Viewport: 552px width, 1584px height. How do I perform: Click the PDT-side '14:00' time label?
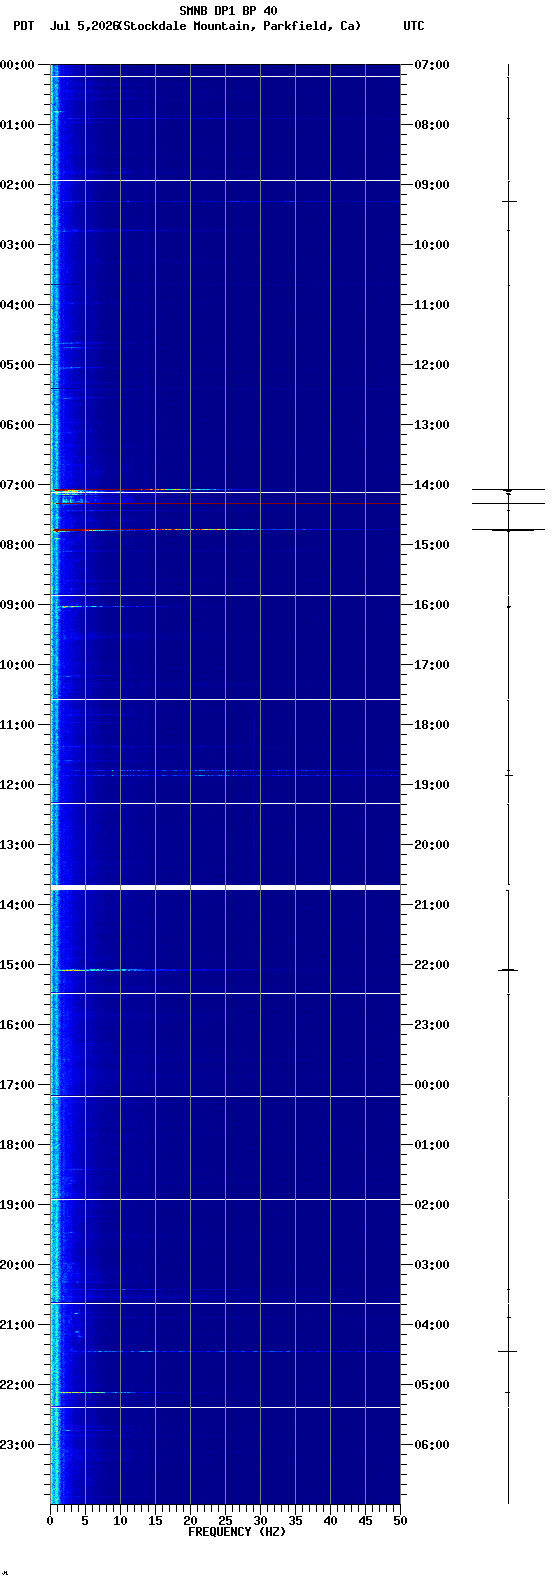(17, 905)
